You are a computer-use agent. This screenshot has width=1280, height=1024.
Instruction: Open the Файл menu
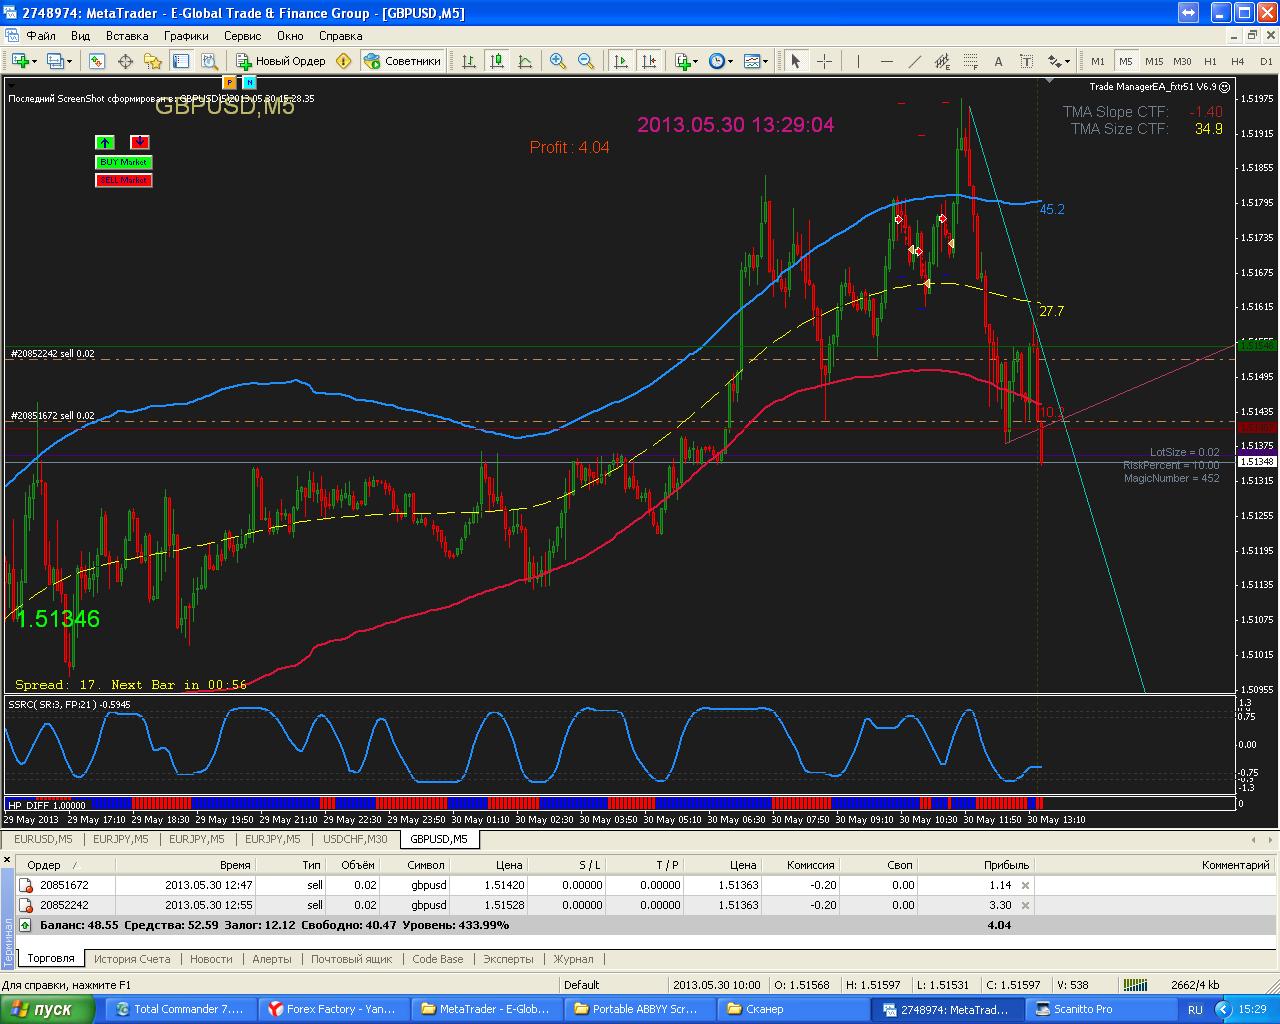click(x=41, y=35)
